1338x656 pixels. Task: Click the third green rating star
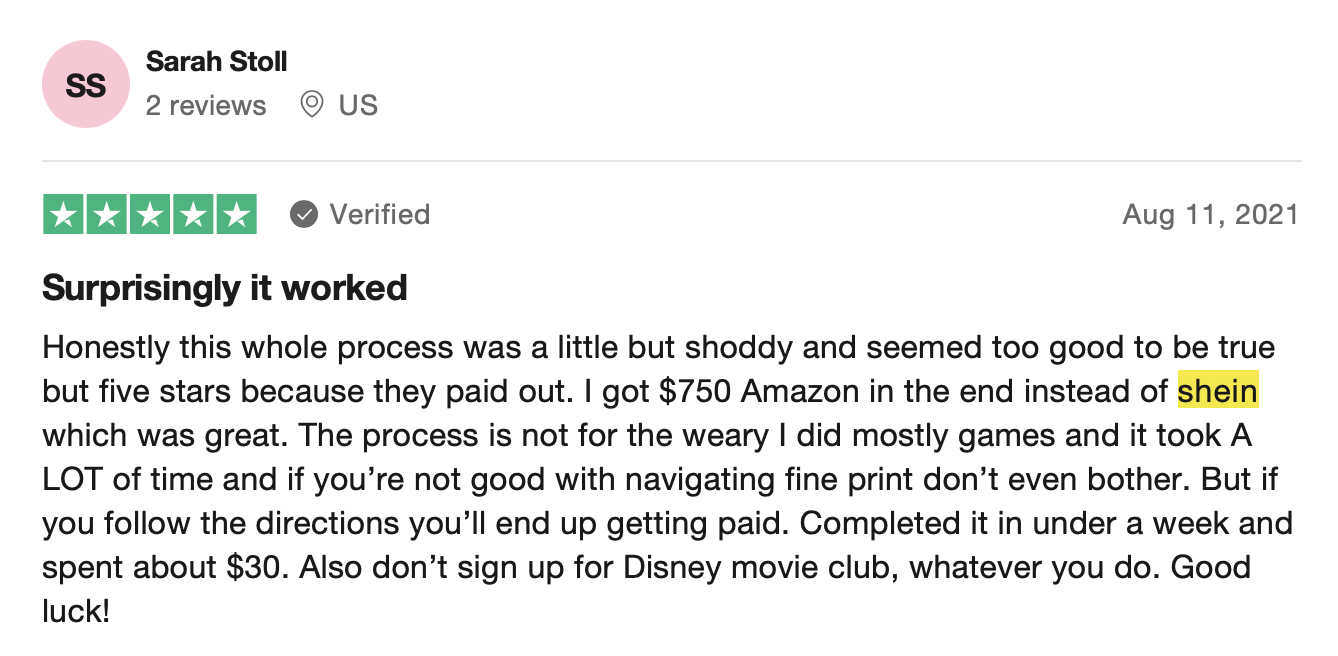click(150, 214)
